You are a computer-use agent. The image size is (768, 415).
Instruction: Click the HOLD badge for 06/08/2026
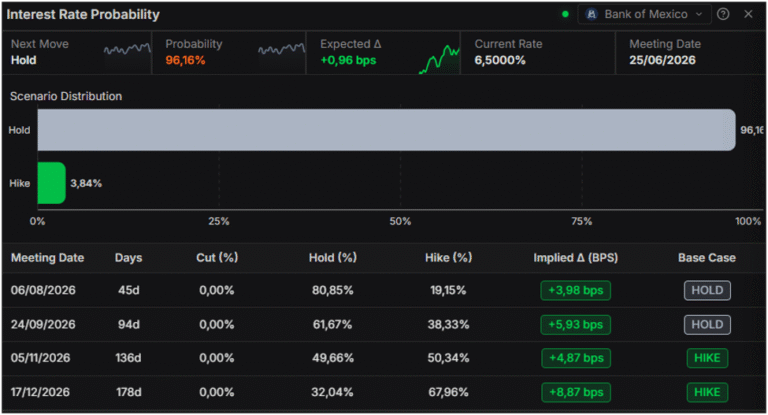[x=707, y=290]
